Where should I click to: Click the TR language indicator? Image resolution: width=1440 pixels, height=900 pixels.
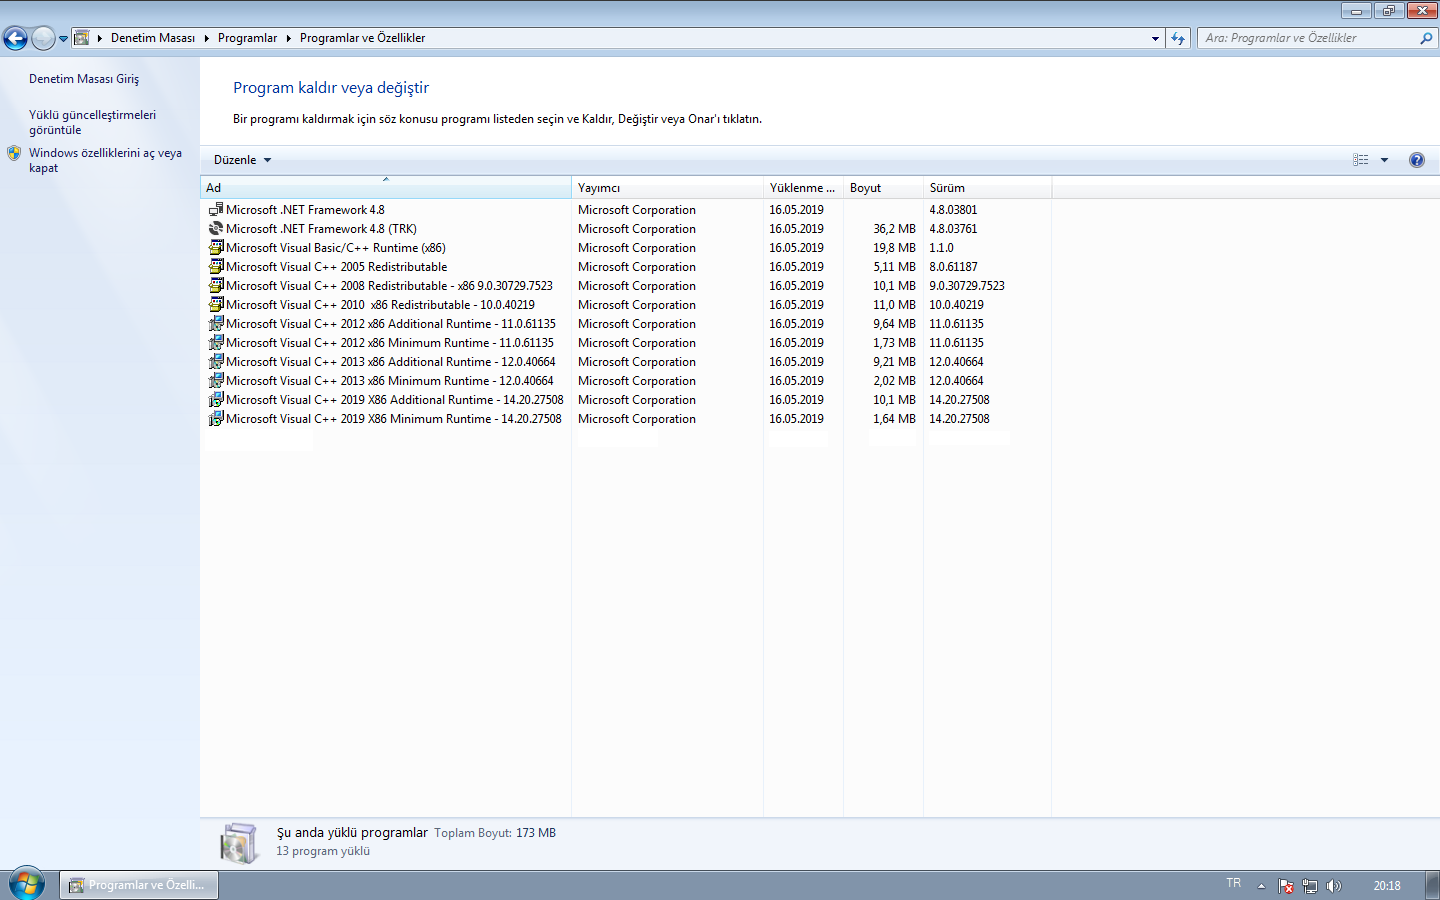[1233, 884]
